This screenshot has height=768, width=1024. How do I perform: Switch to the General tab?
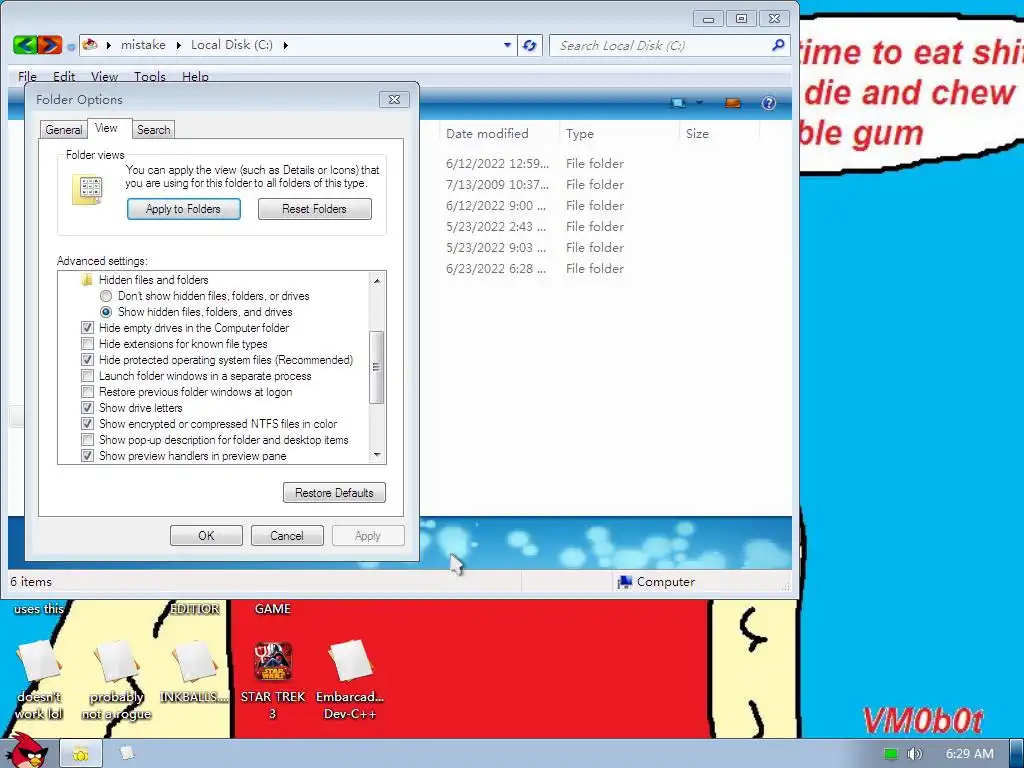pyautogui.click(x=63, y=129)
